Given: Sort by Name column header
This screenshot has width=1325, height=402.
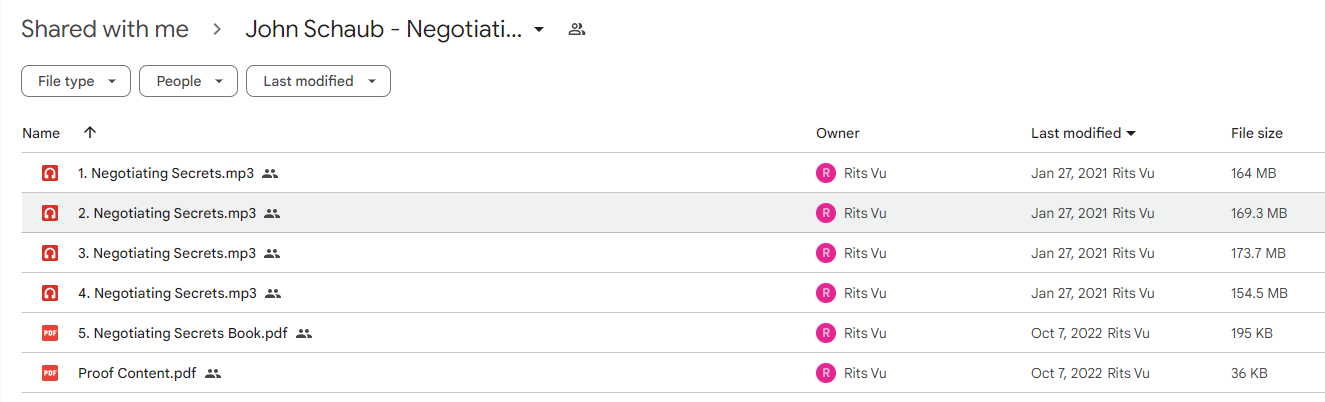Looking at the screenshot, I should coord(41,133).
